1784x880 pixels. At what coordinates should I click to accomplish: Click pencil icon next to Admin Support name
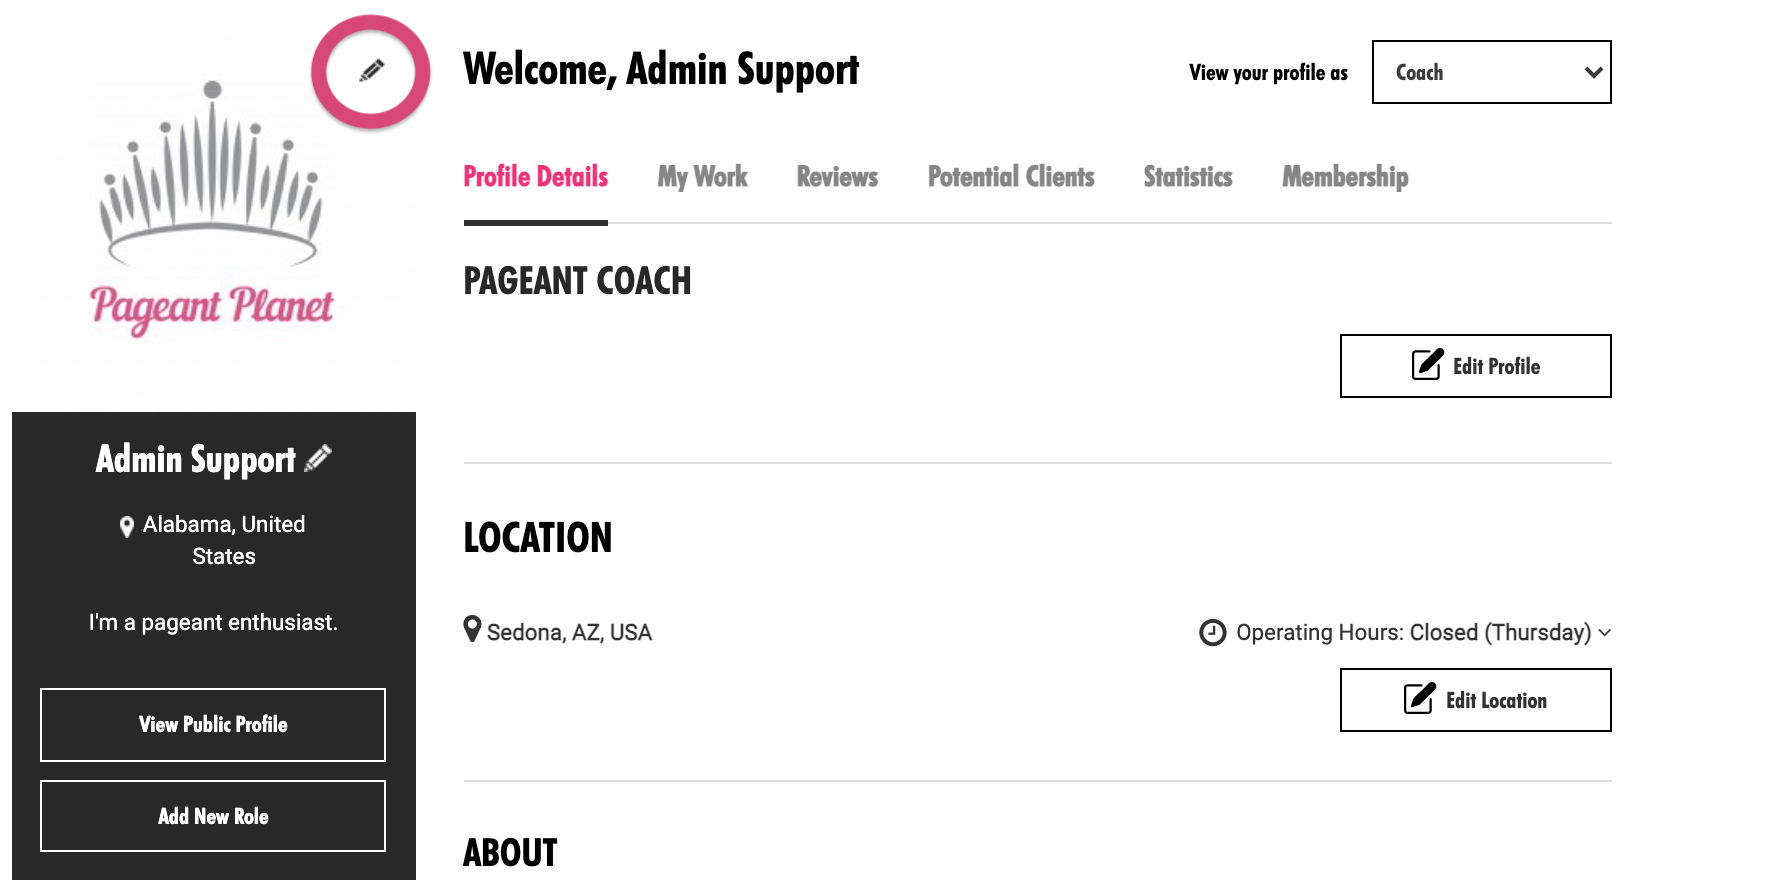(318, 458)
